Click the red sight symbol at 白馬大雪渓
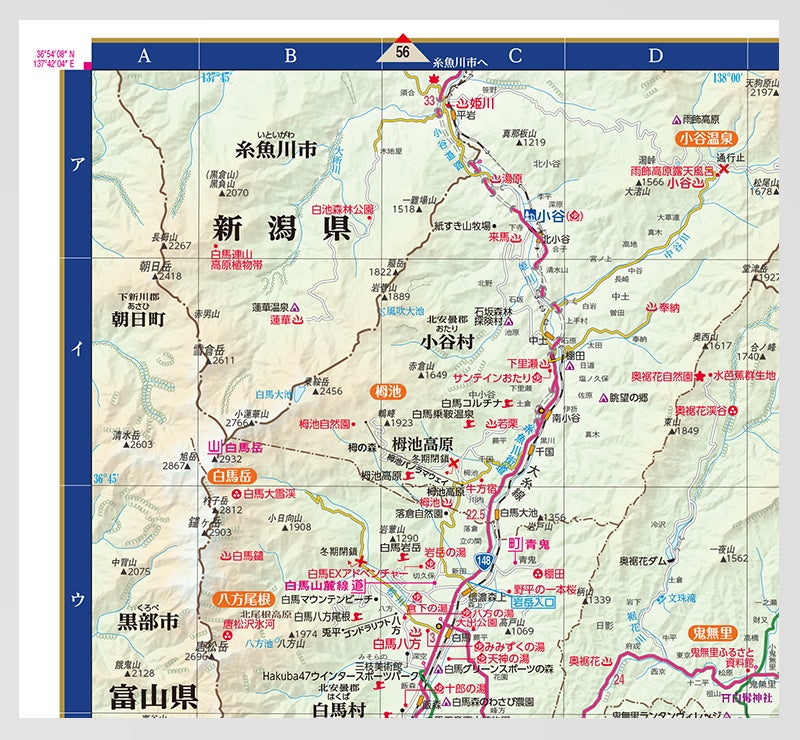This screenshot has height=740, width=800. coord(236,494)
